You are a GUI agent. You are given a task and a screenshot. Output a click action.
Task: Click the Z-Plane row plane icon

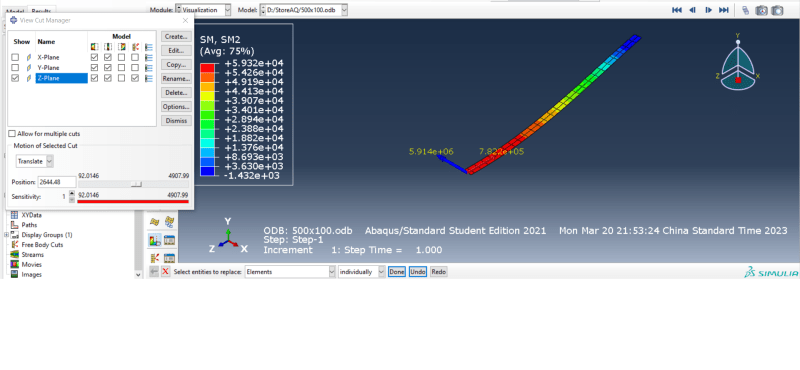29,78
